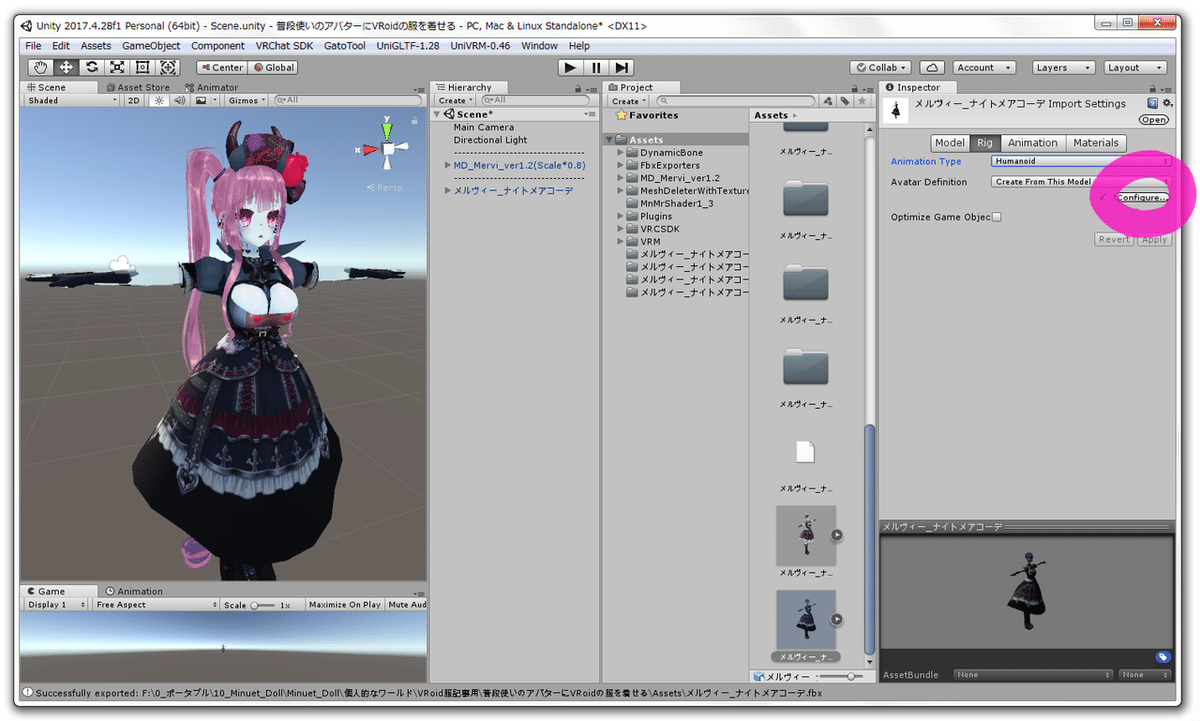The image size is (1200, 721).
Task: Open the Collab dropdown
Action: pyautogui.click(x=881, y=67)
